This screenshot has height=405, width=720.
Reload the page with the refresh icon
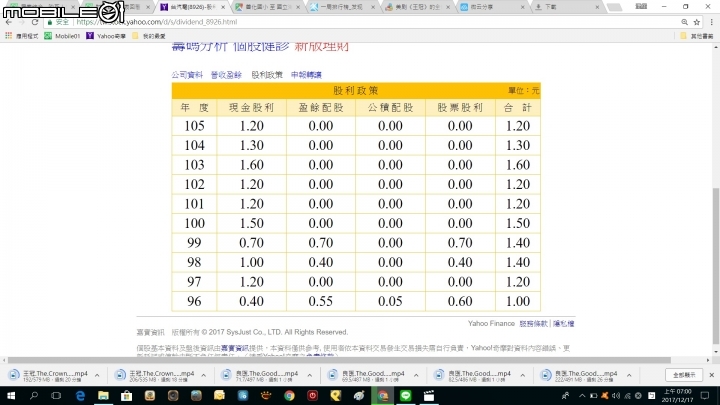tap(35, 22)
